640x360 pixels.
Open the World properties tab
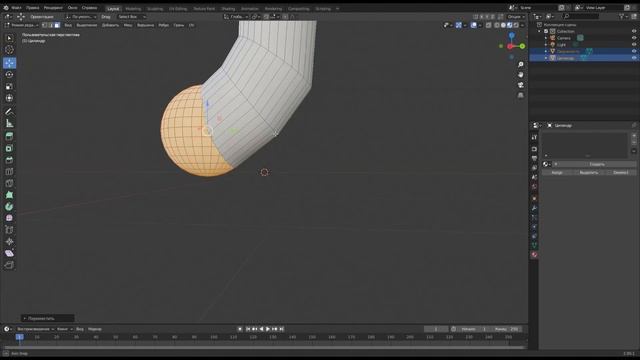click(x=534, y=187)
